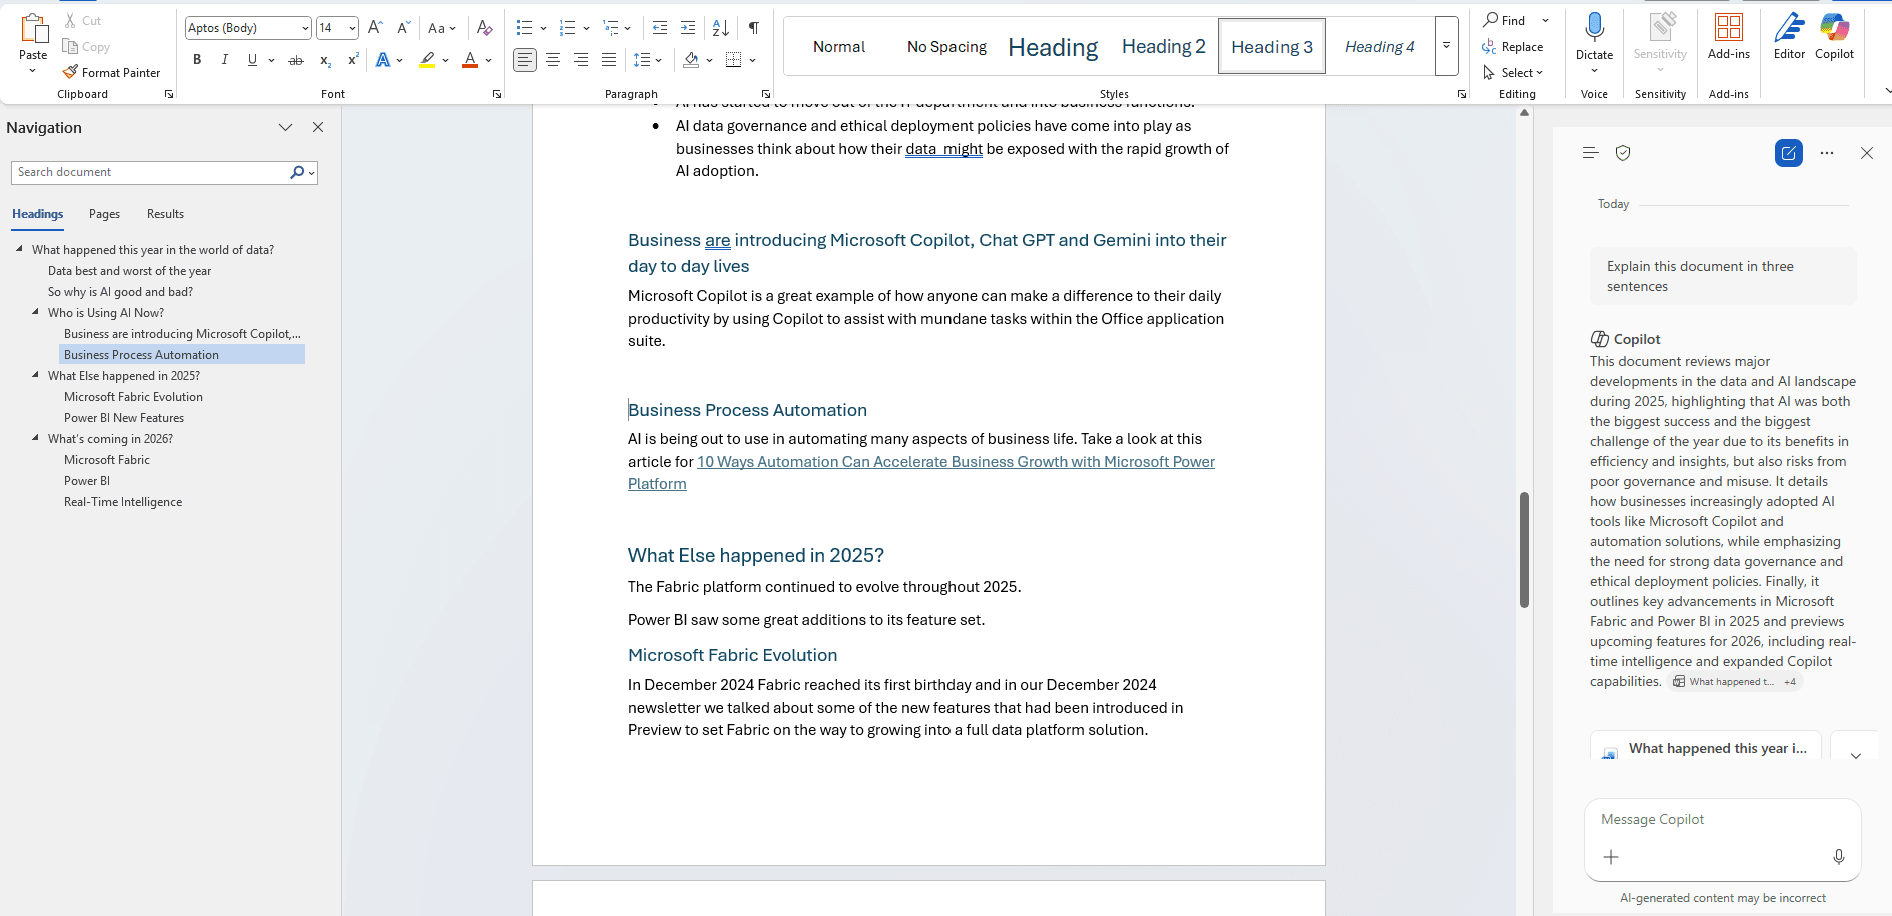1892x916 pixels.
Task: Click microphone icon in Copilot message box
Action: pyautogui.click(x=1838, y=857)
